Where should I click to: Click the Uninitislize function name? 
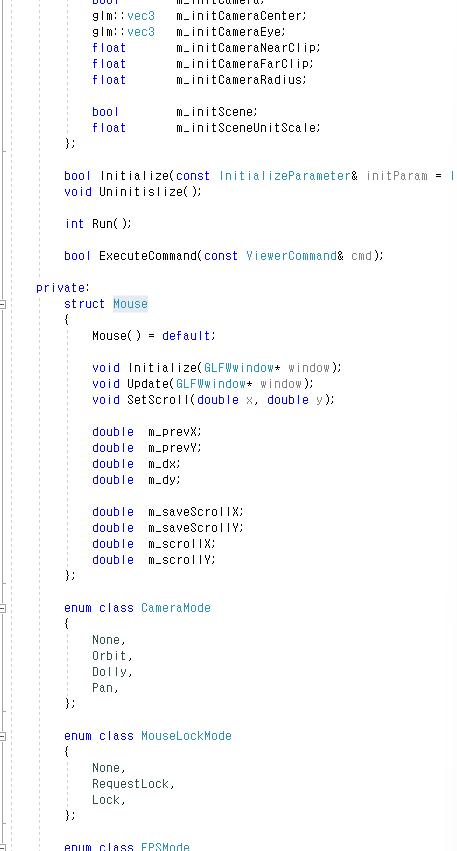coord(141,192)
